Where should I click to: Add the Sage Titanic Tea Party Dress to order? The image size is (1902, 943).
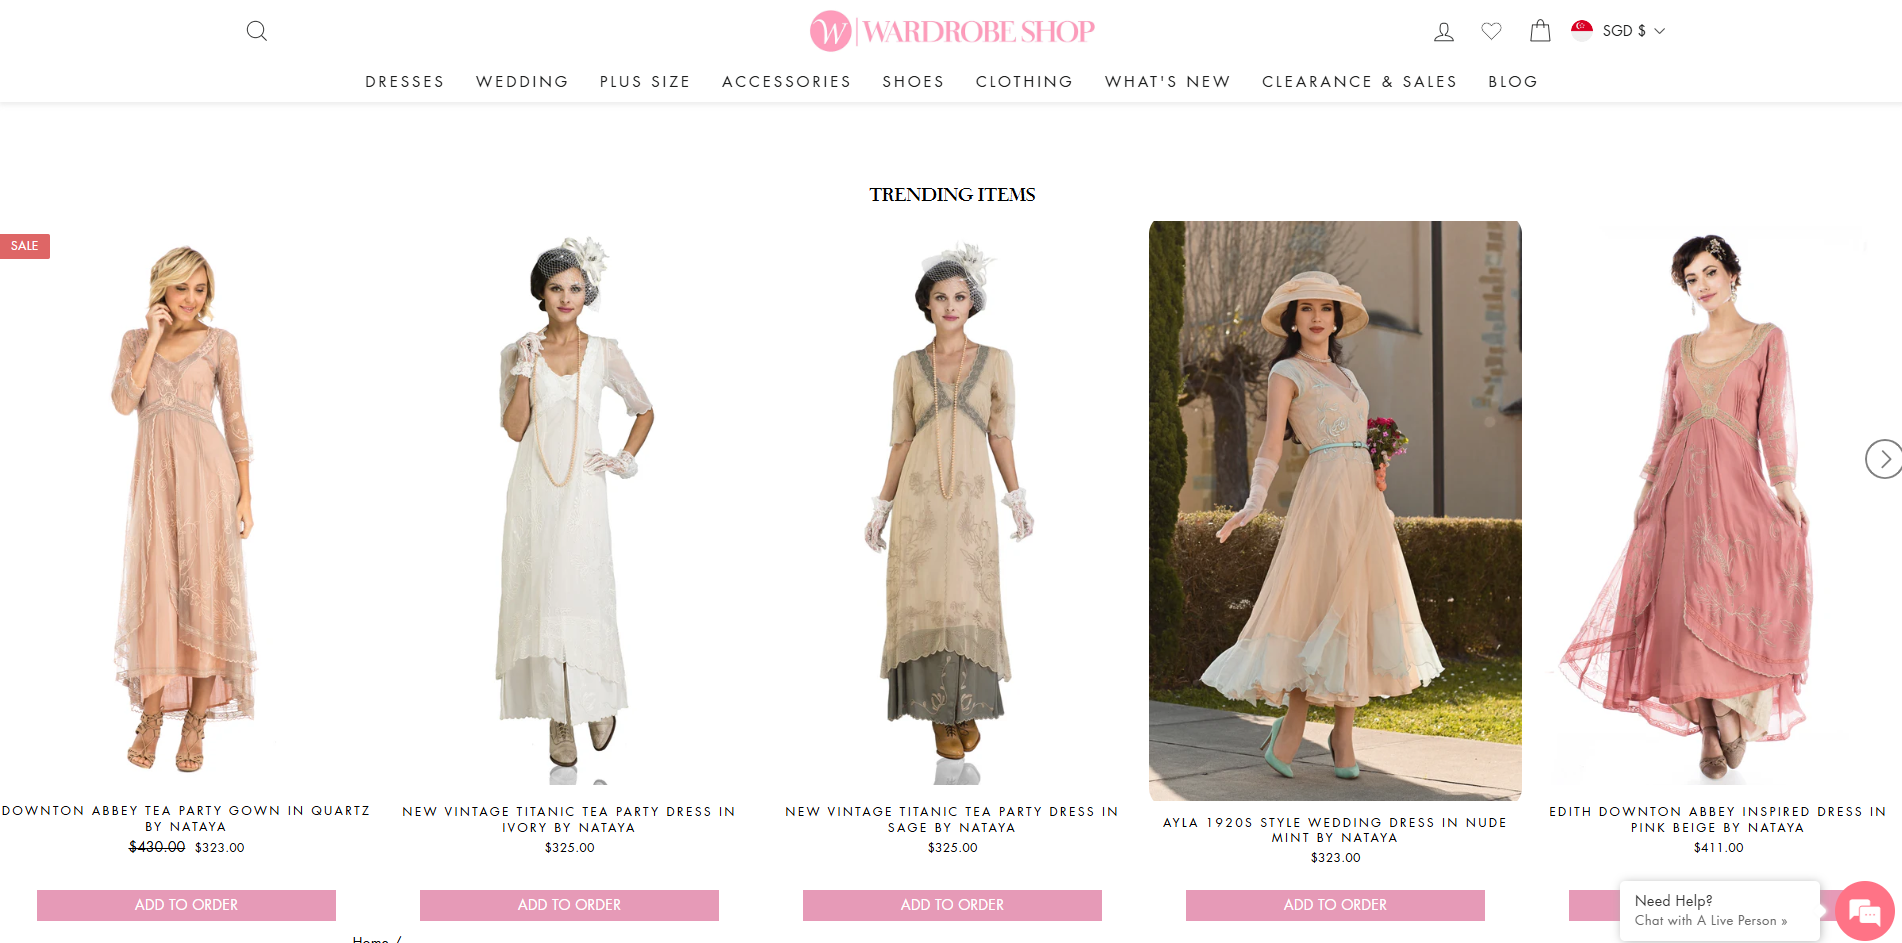point(951,904)
